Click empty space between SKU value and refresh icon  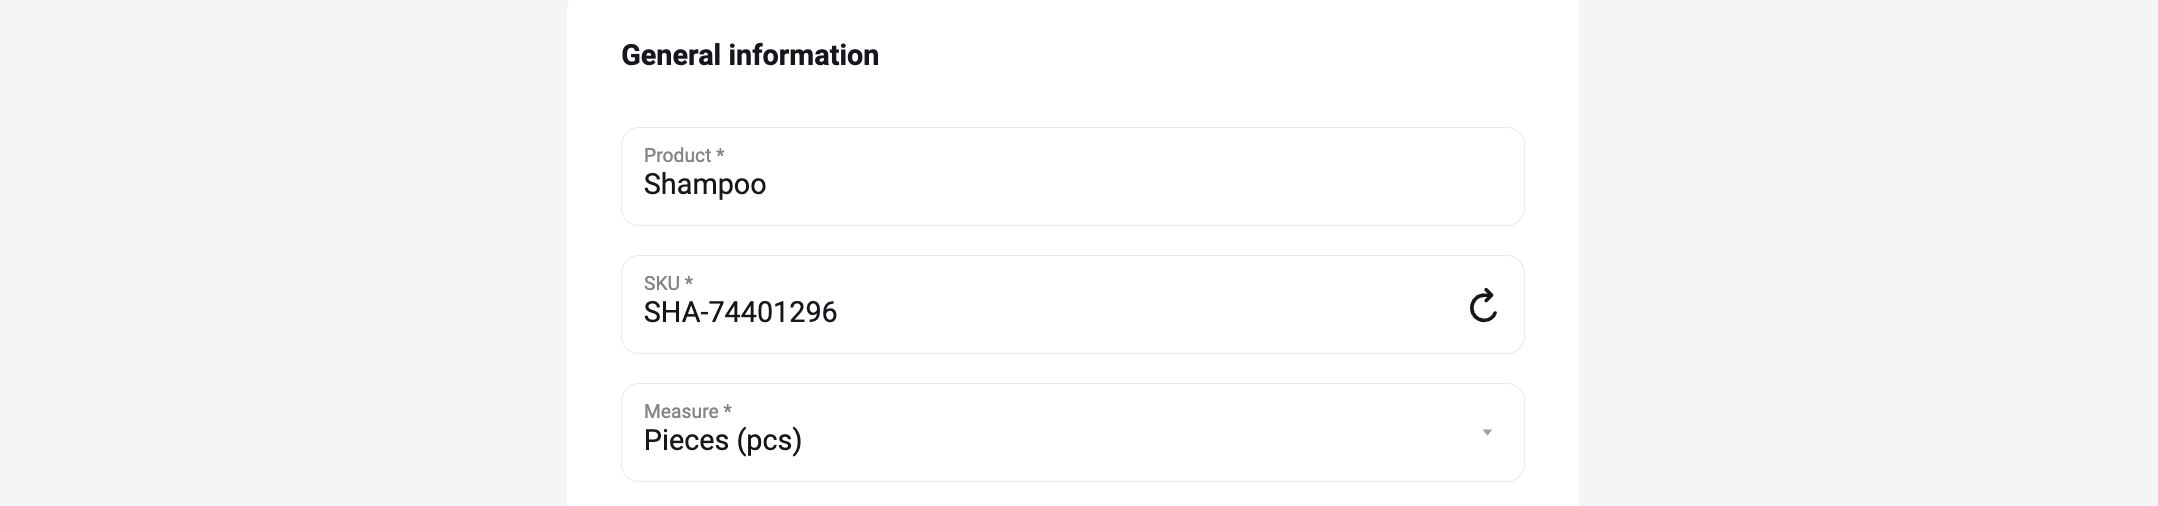point(1150,313)
